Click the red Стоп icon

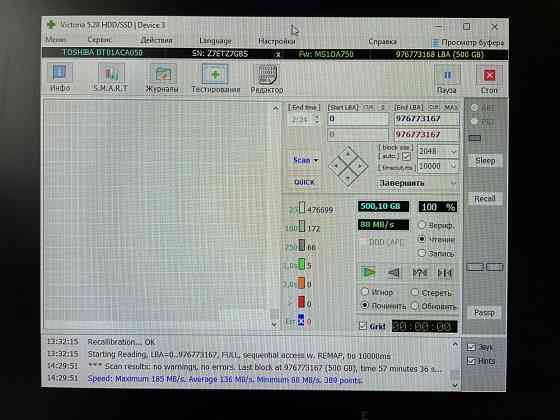(x=489, y=80)
